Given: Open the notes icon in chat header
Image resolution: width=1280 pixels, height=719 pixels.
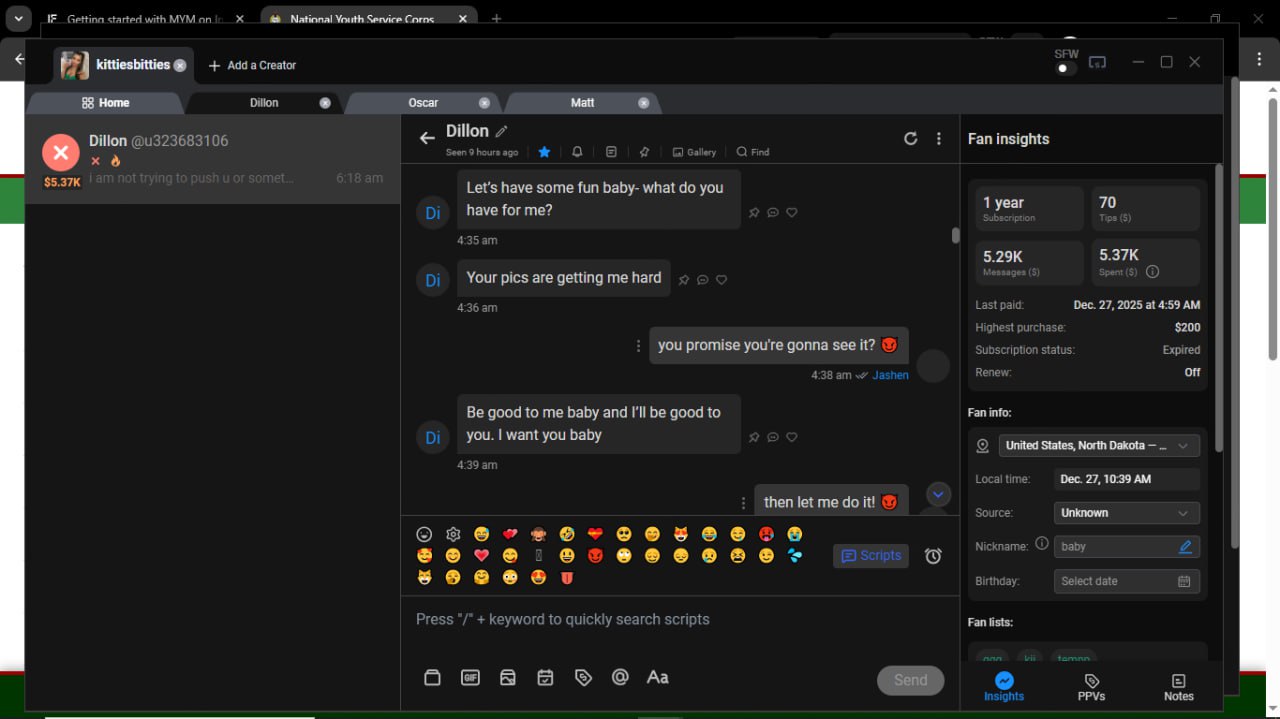Looking at the screenshot, I should pyautogui.click(x=611, y=152).
